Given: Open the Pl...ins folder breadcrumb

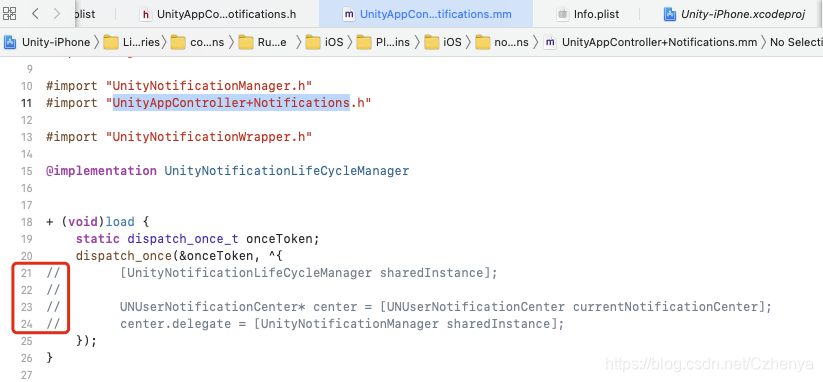Looking at the screenshot, I should pos(393,42).
